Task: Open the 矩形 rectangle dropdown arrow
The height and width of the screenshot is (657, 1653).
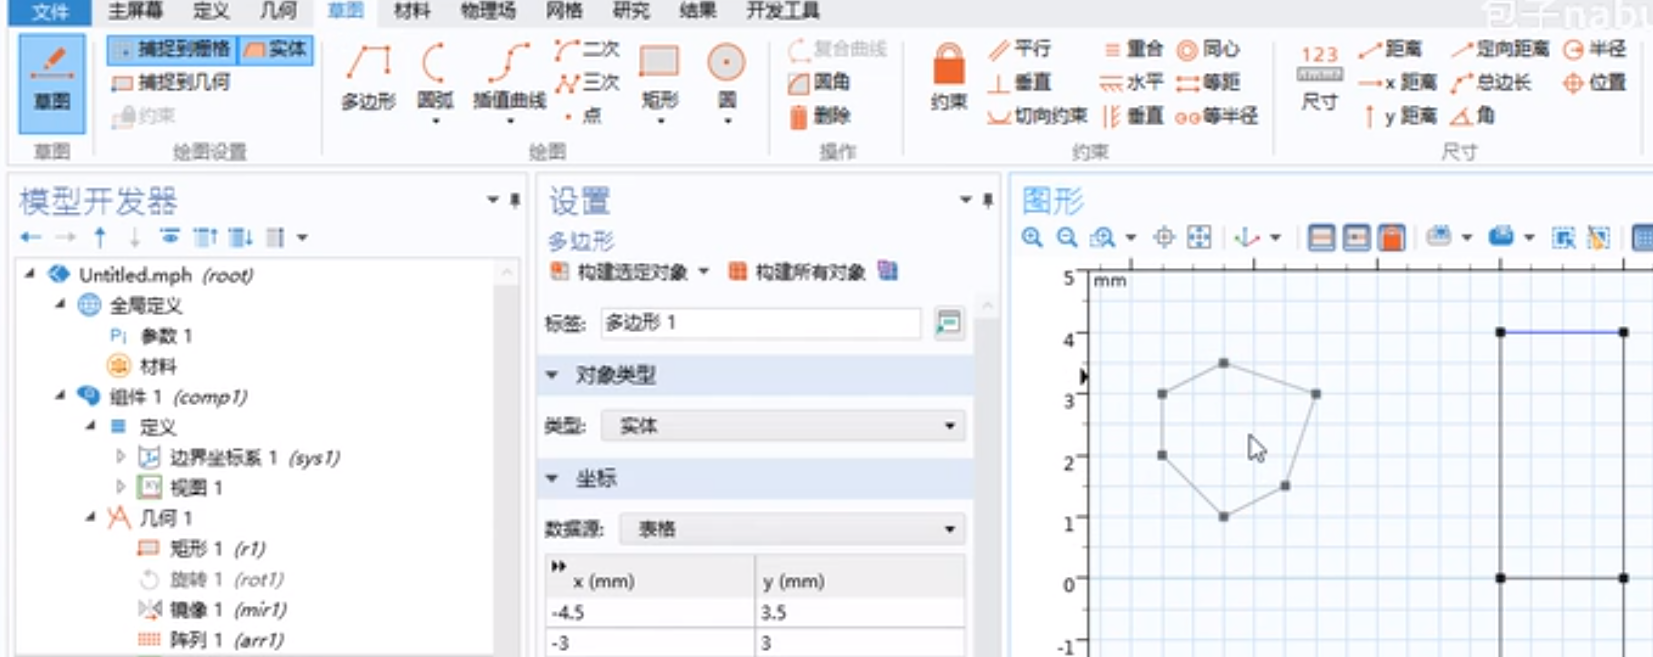Action: (660, 121)
